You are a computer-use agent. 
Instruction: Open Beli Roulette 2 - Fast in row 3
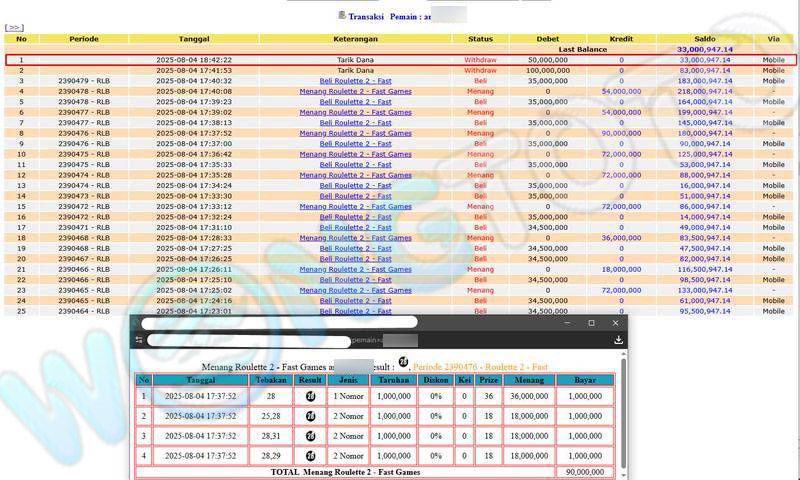tap(356, 81)
